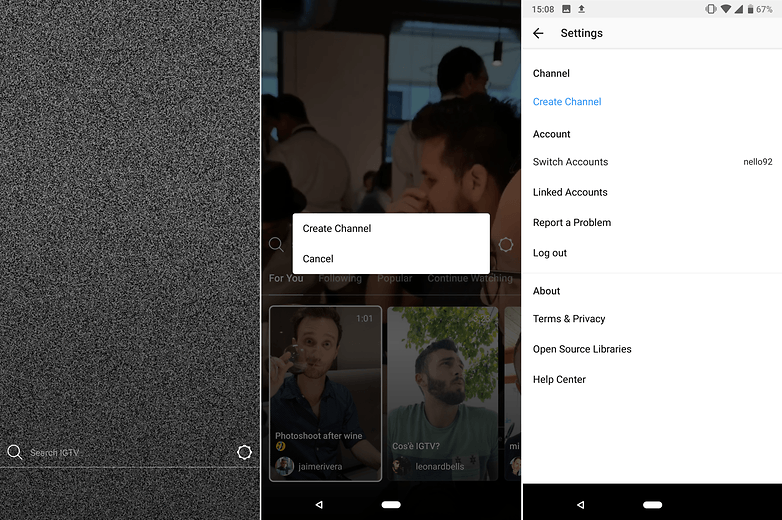Switch to the Following tab
The image size is (782, 520).
pos(340,278)
